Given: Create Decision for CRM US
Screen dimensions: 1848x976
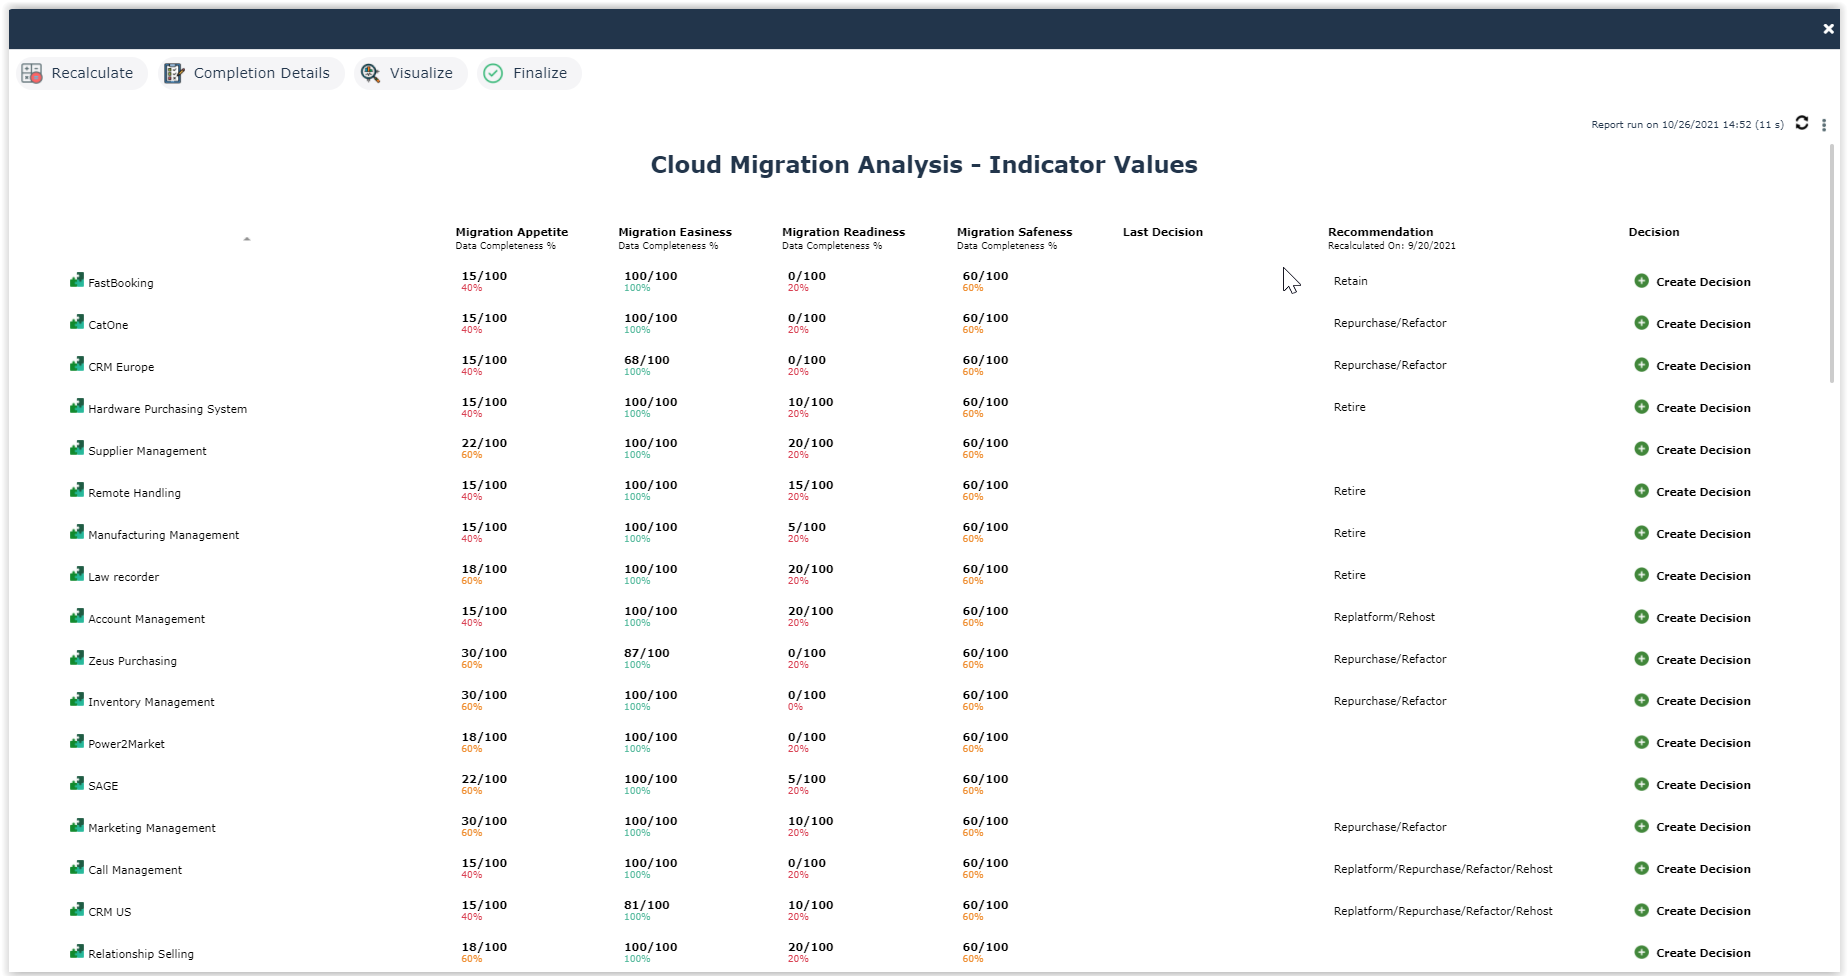Looking at the screenshot, I should (1693, 911).
